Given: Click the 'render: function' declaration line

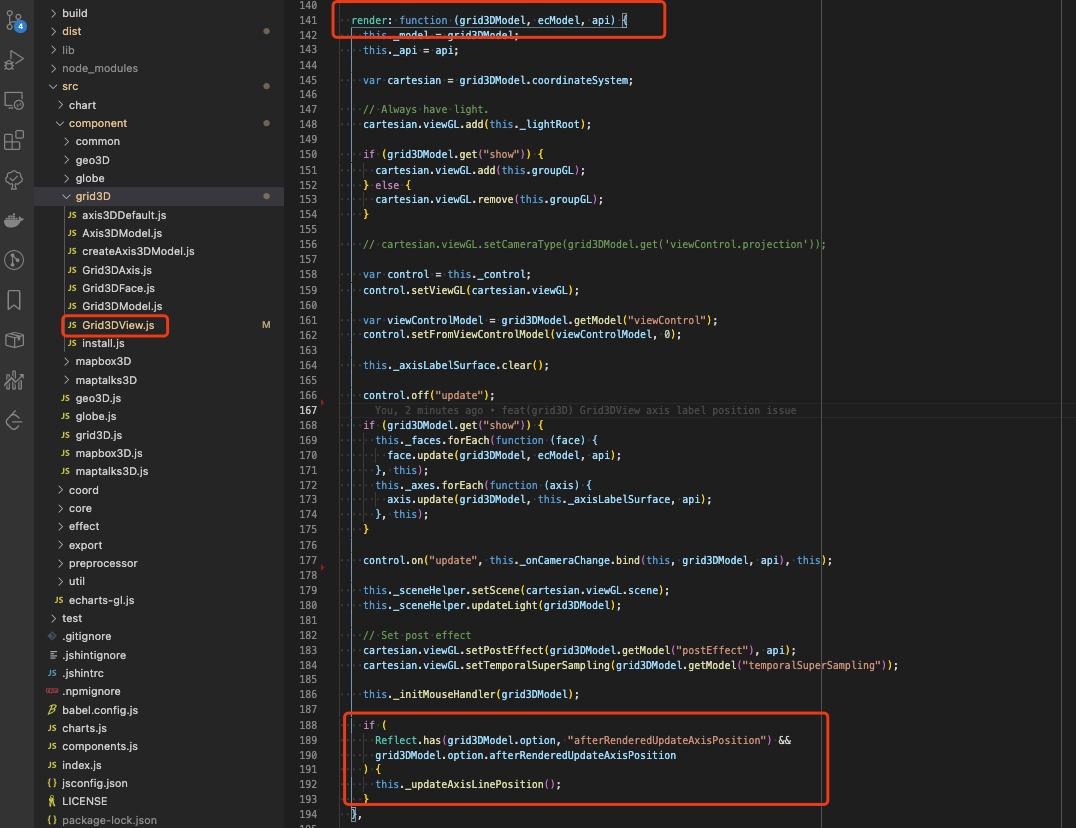Looking at the screenshot, I should (x=489, y=21).
